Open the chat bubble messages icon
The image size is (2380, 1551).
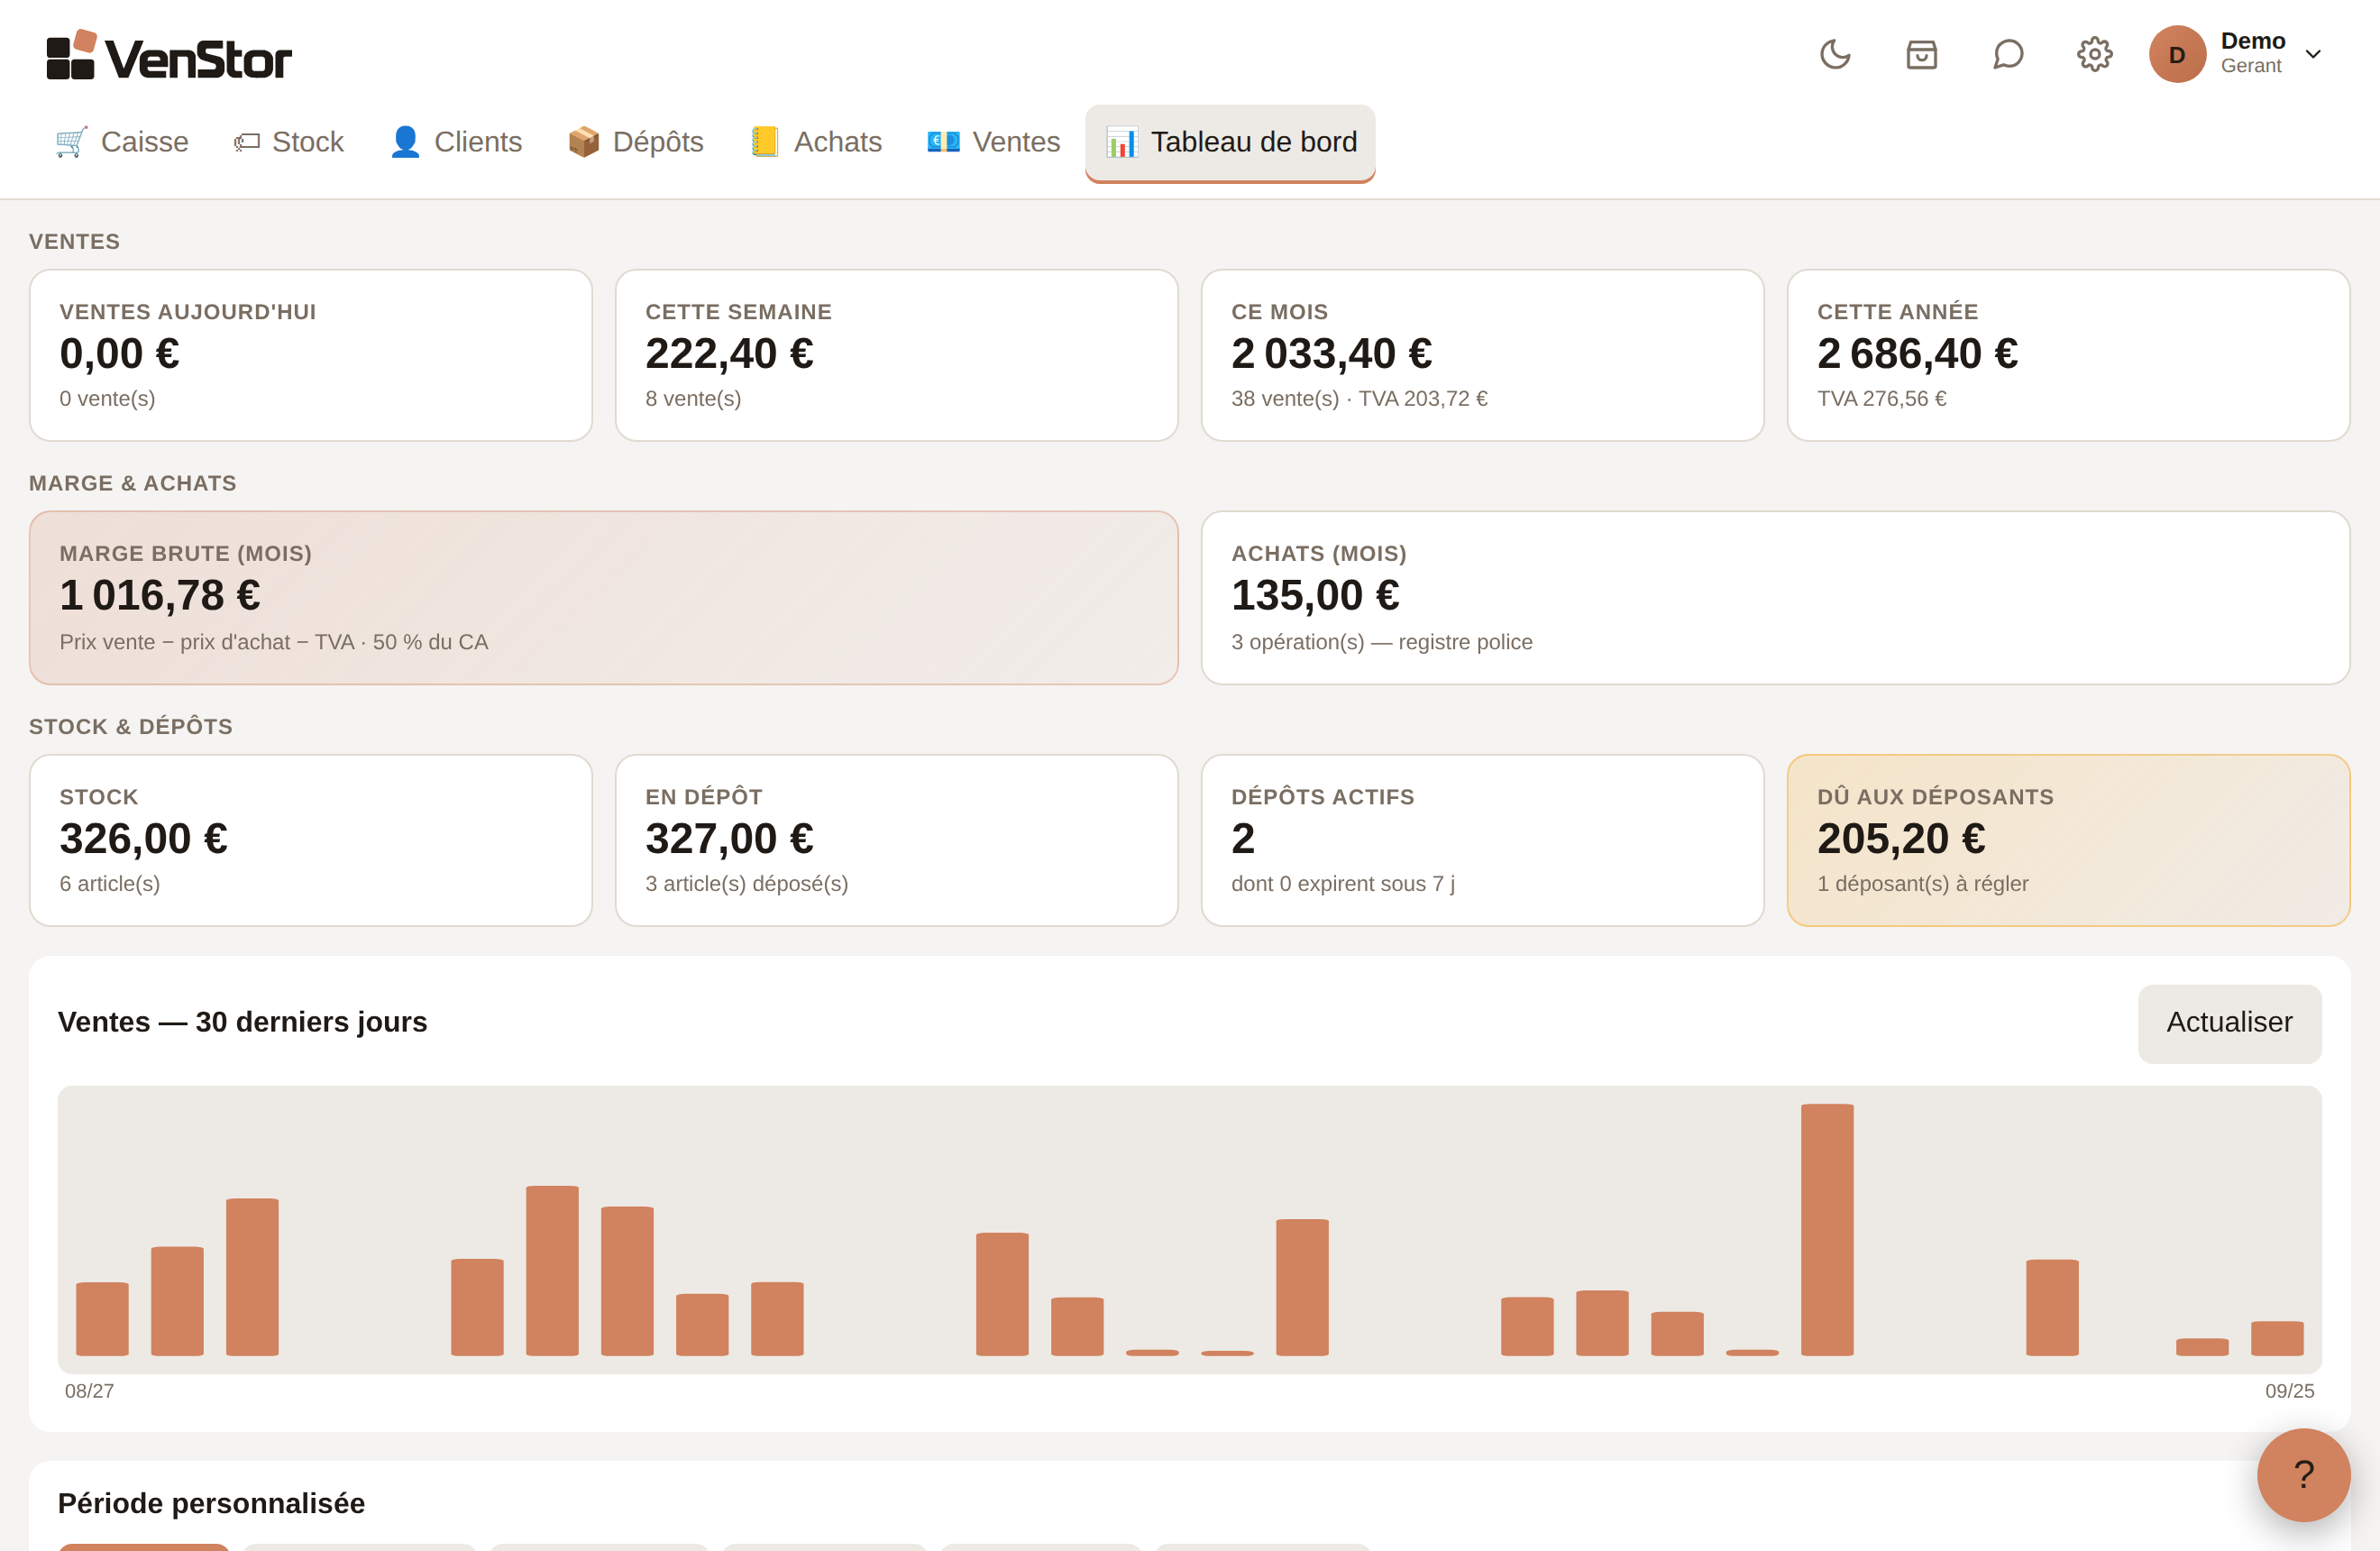[x=2007, y=54]
